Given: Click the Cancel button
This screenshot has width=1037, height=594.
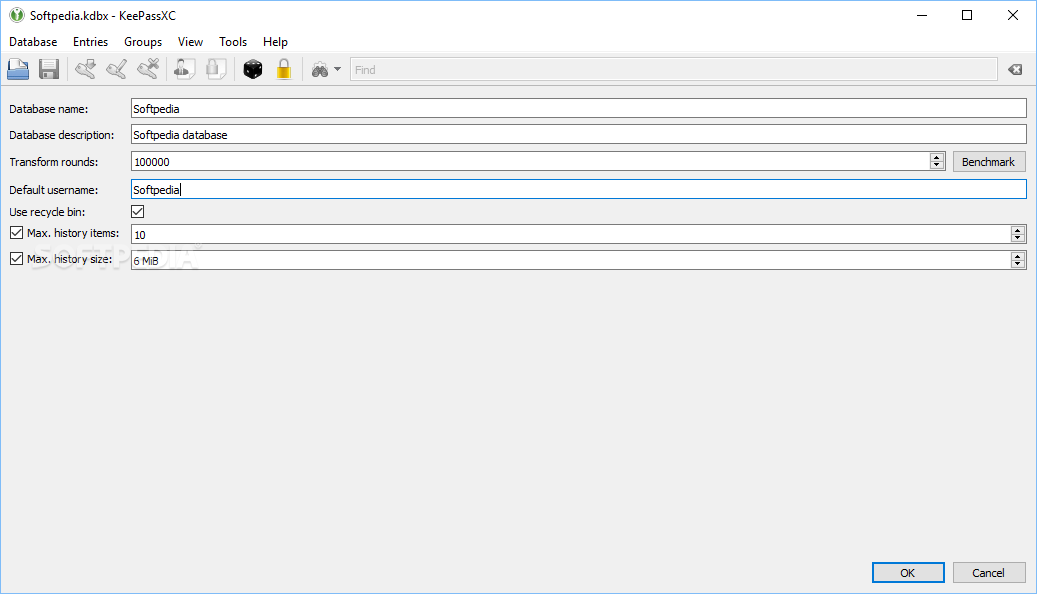Looking at the screenshot, I should [x=989, y=573].
